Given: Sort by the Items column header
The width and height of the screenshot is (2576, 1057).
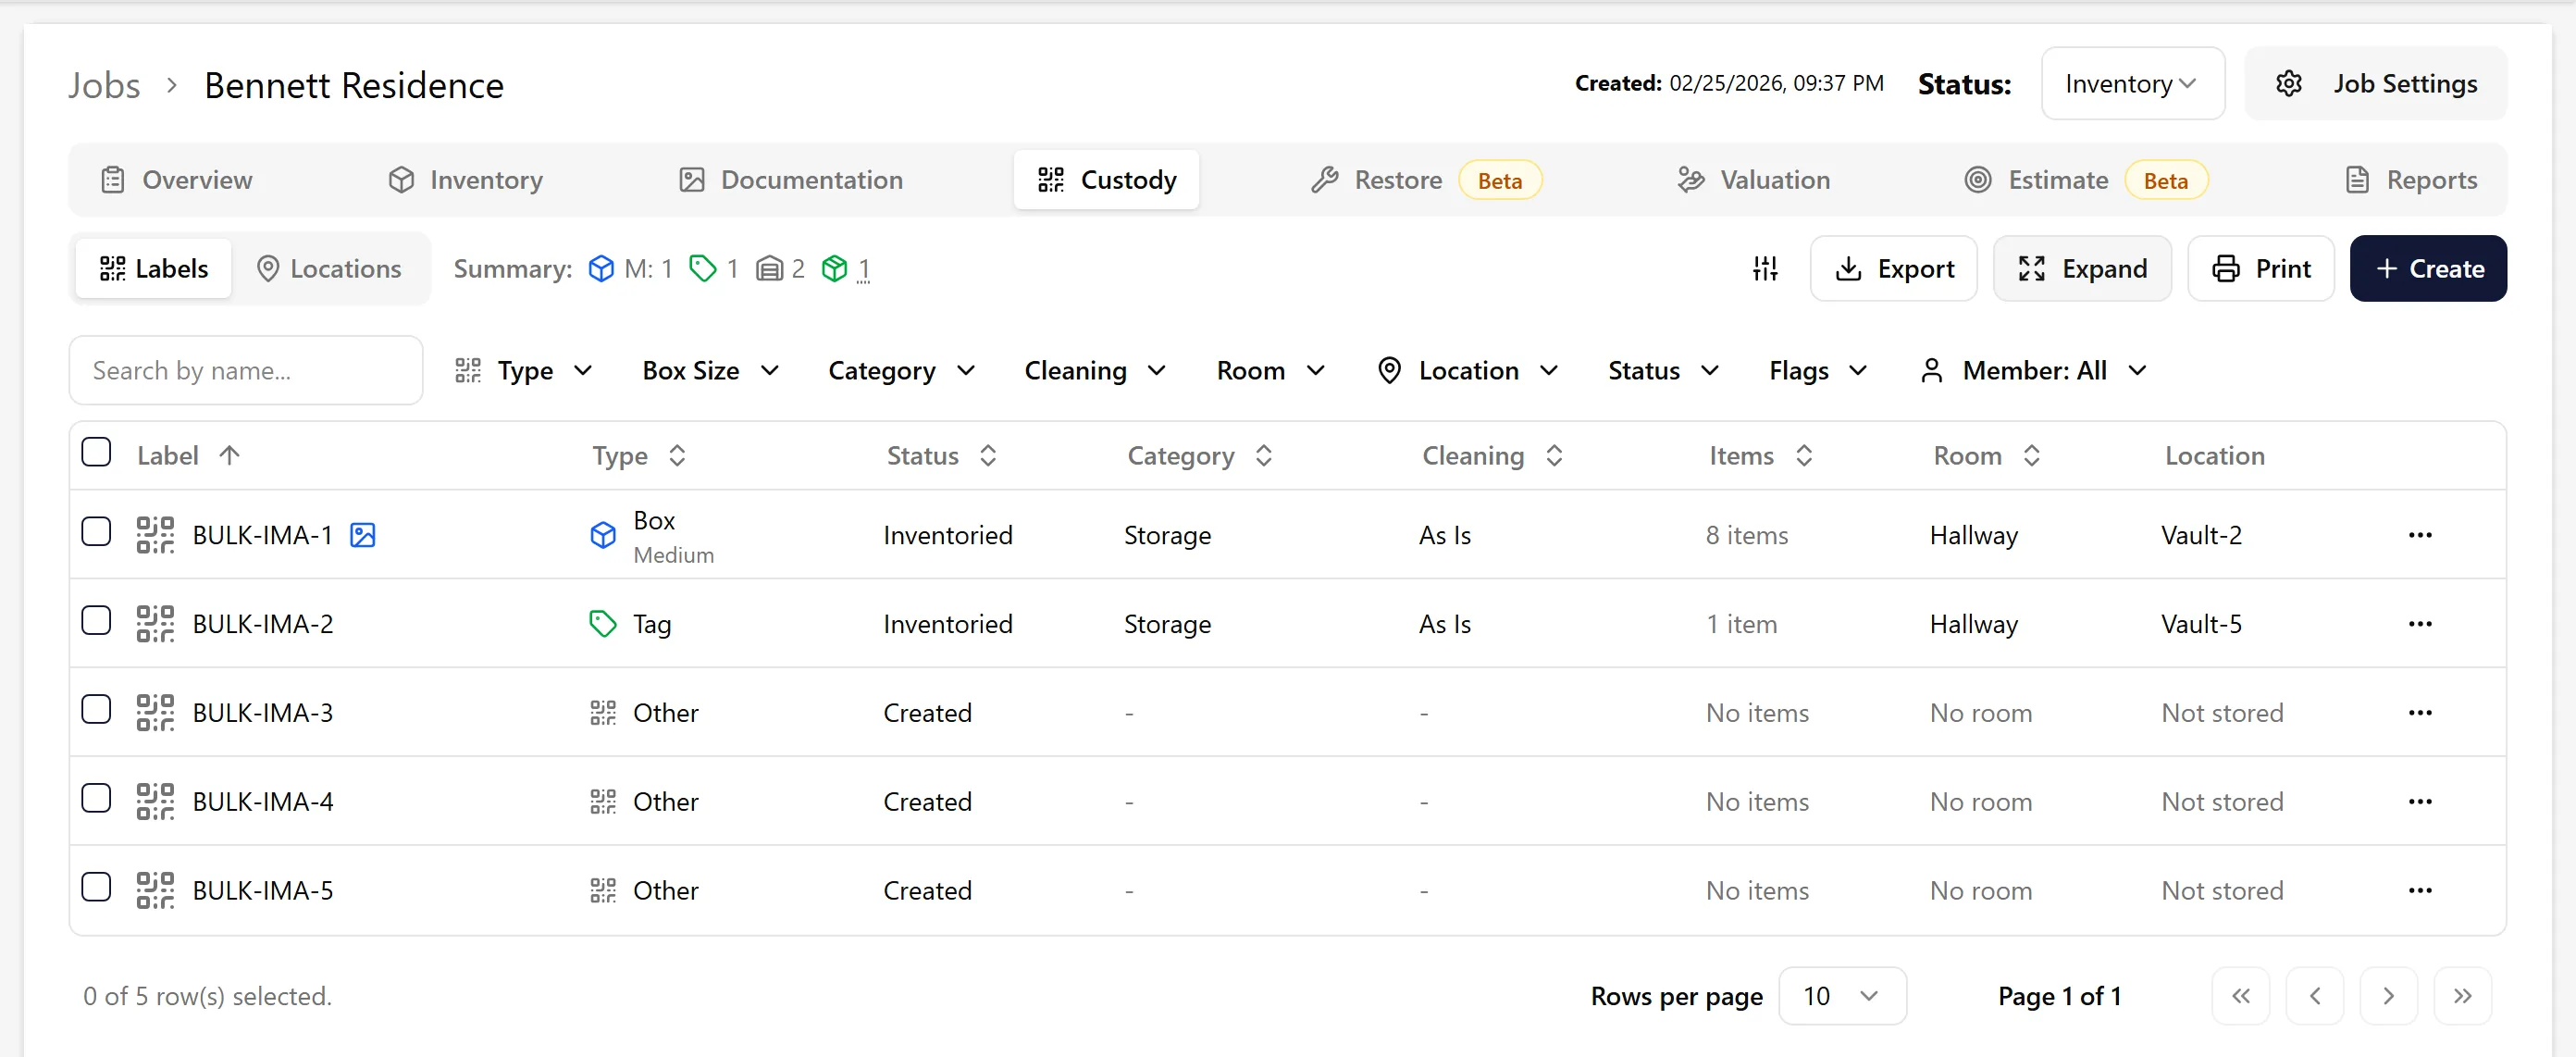Looking at the screenshot, I should [1760, 456].
